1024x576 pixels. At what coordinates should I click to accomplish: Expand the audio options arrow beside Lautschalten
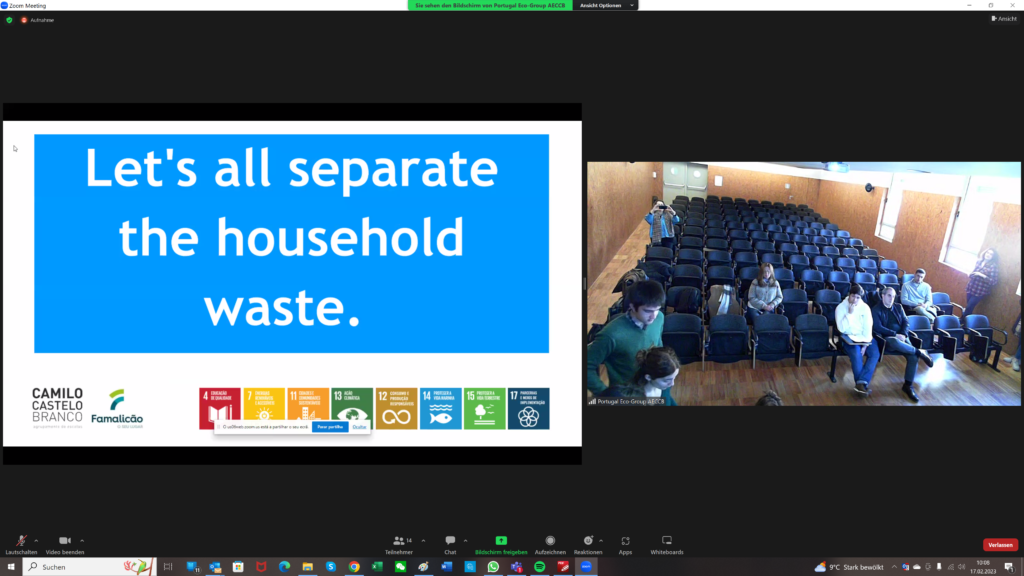tap(38, 540)
